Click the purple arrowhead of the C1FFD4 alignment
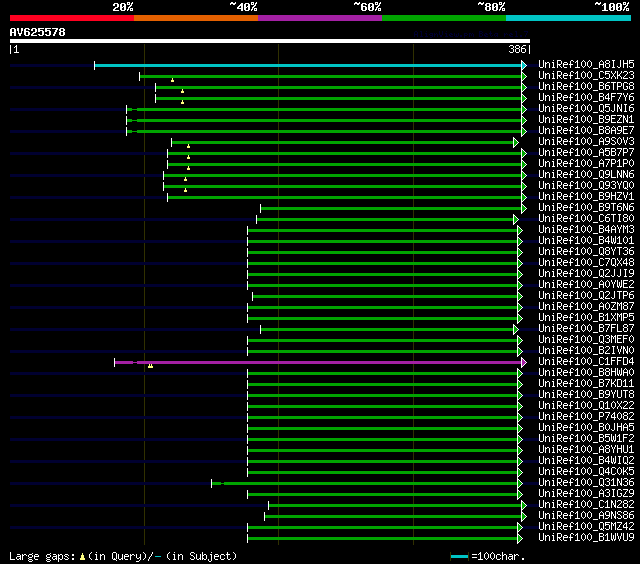Viewport: 640px width, 564px height. pos(524,362)
